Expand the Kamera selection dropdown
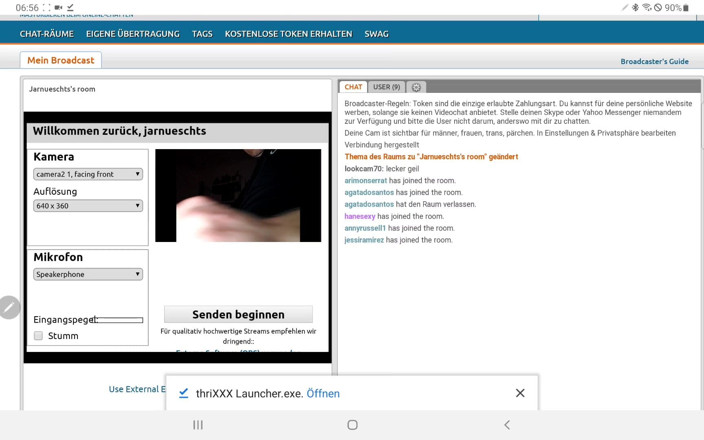 pyautogui.click(x=88, y=174)
